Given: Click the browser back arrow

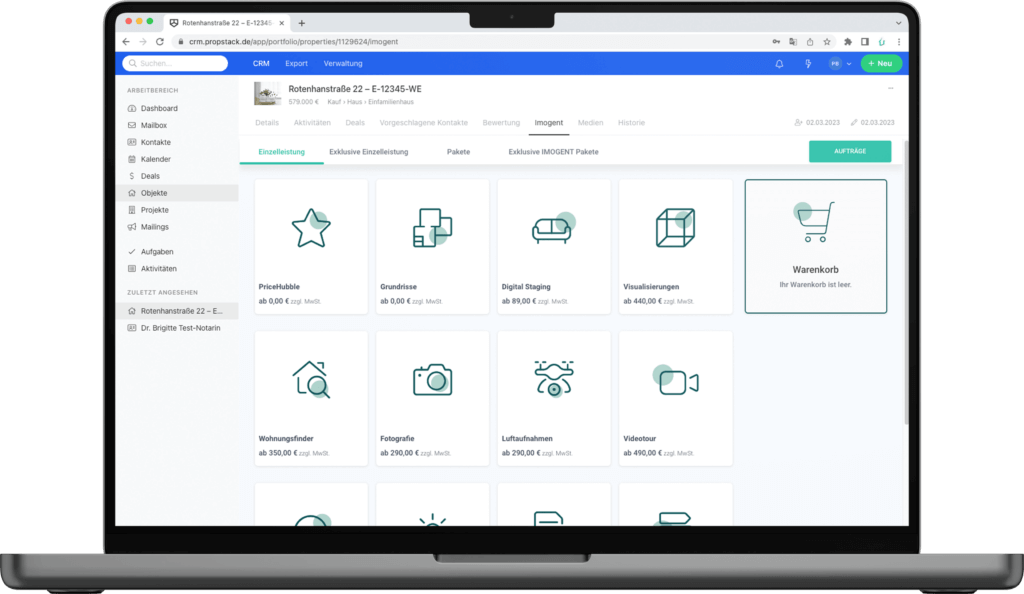Looking at the screenshot, I should (126, 42).
